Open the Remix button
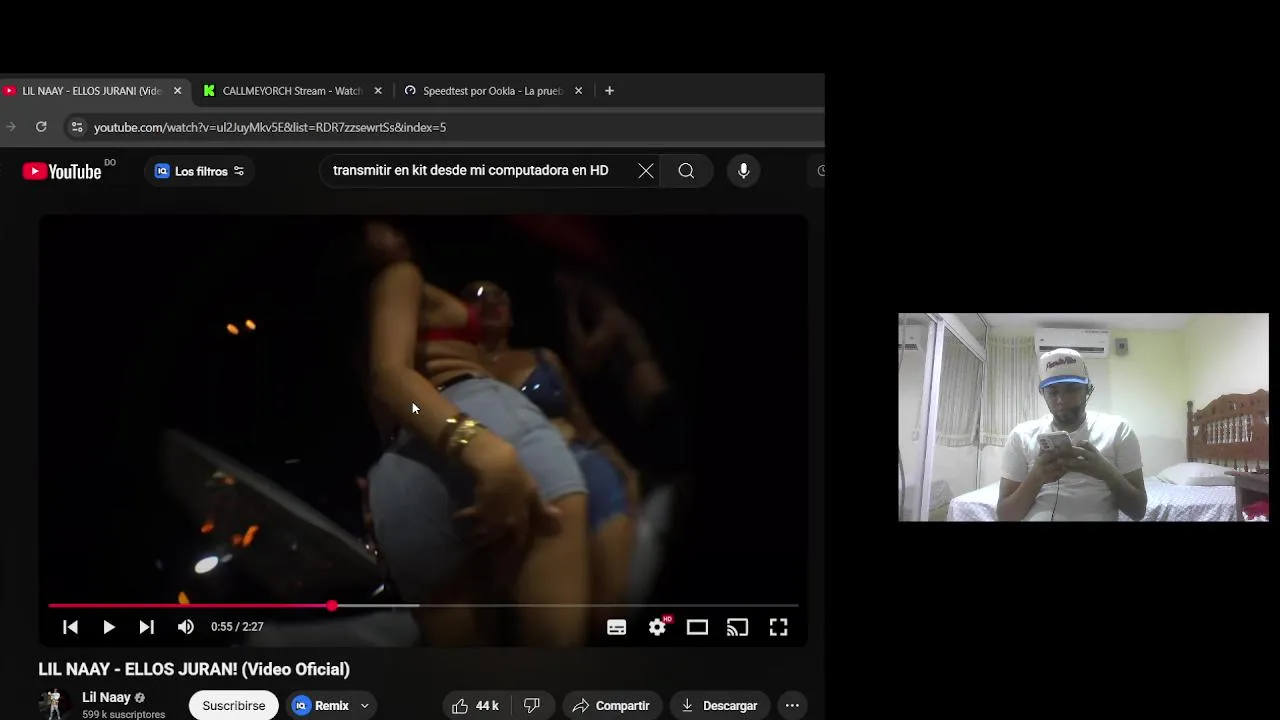This screenshot has height=720, width=1280. pyautogui.click(x=321, y=706)
